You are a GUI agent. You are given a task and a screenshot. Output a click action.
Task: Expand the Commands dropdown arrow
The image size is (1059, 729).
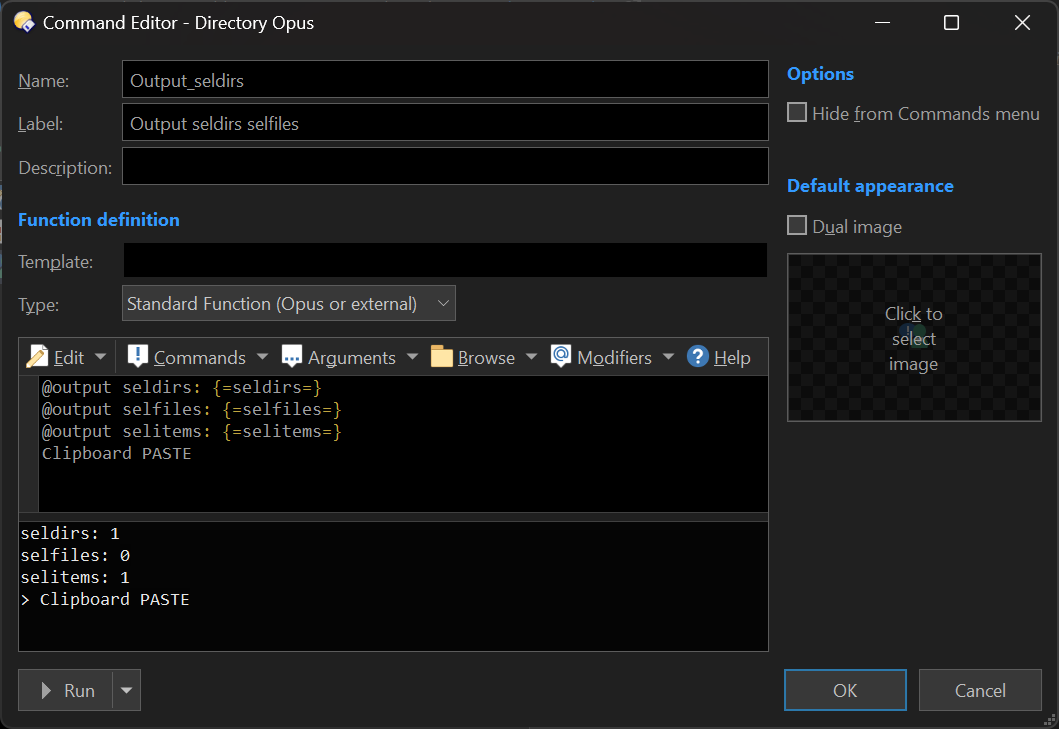coord(262,357)
